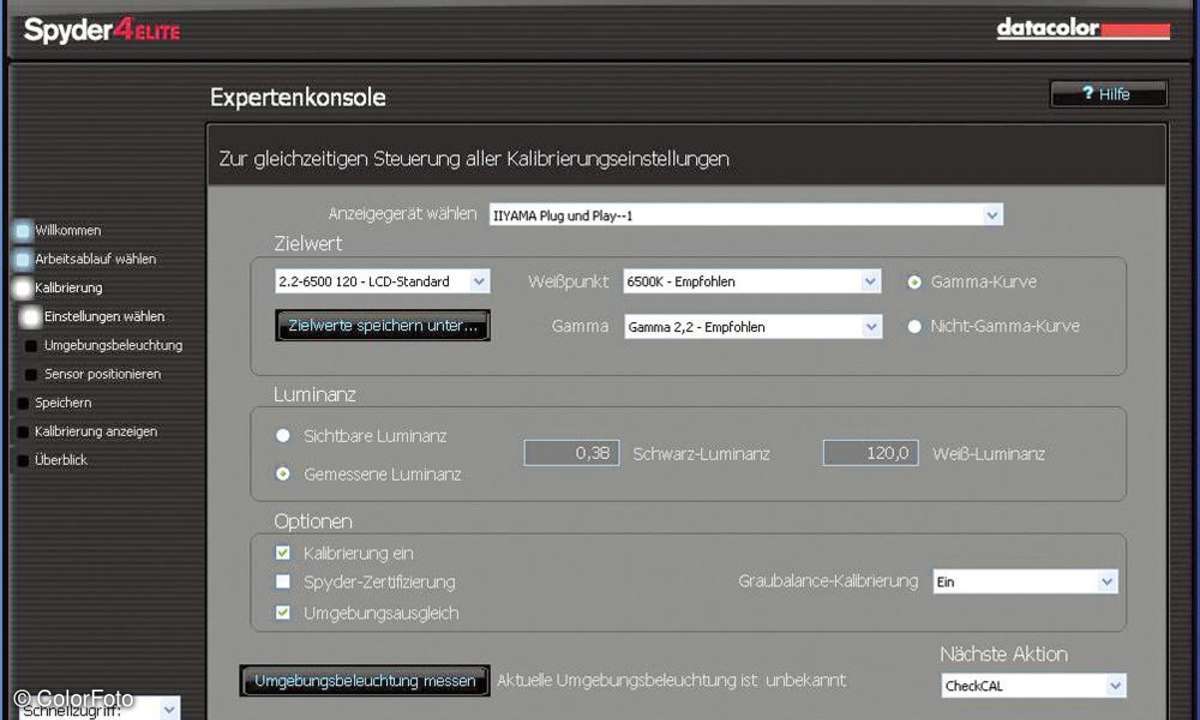Click the Zielwert section label
1200x720 pixels.
(308, 244)
